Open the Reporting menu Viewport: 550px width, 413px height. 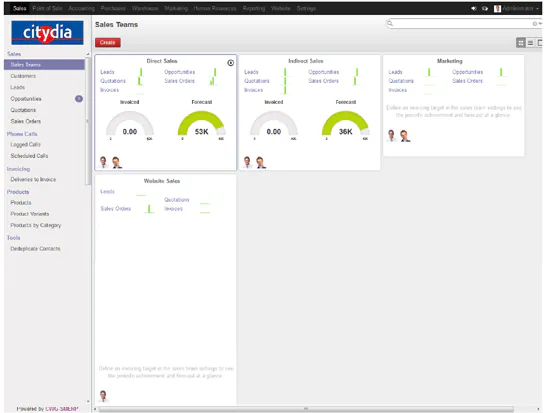click(254, 8)
